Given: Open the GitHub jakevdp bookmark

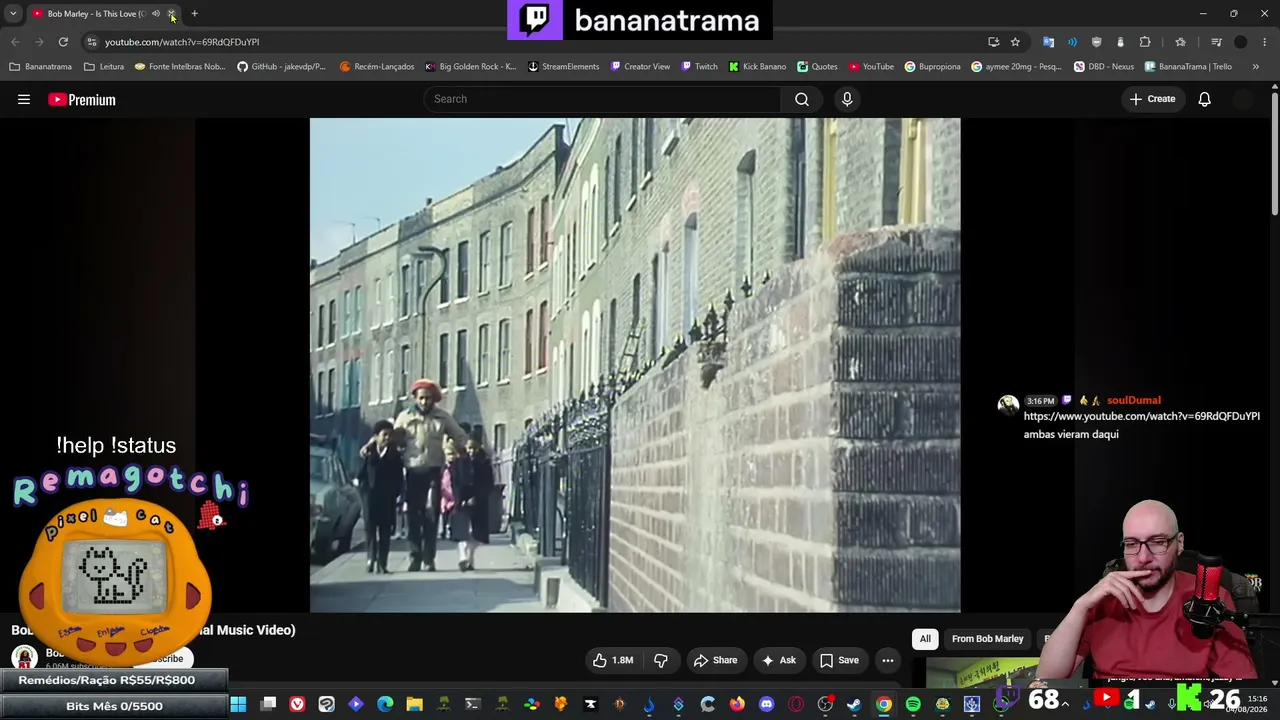Looking at the screenshot, I should tap(282, 67).
